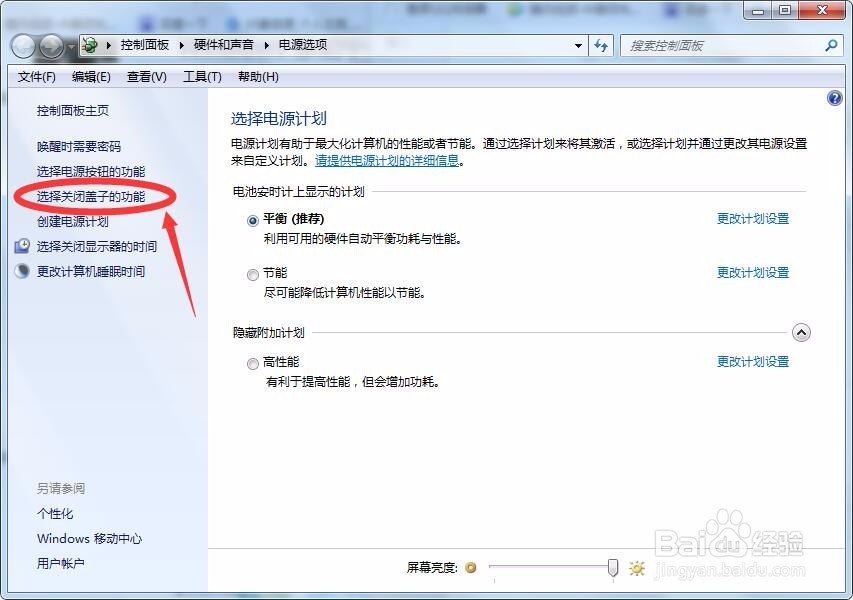Click the clock icon beside 选择关闭显示器的时间
Viewport: 853px width, 600px height.
click(21, 247)
